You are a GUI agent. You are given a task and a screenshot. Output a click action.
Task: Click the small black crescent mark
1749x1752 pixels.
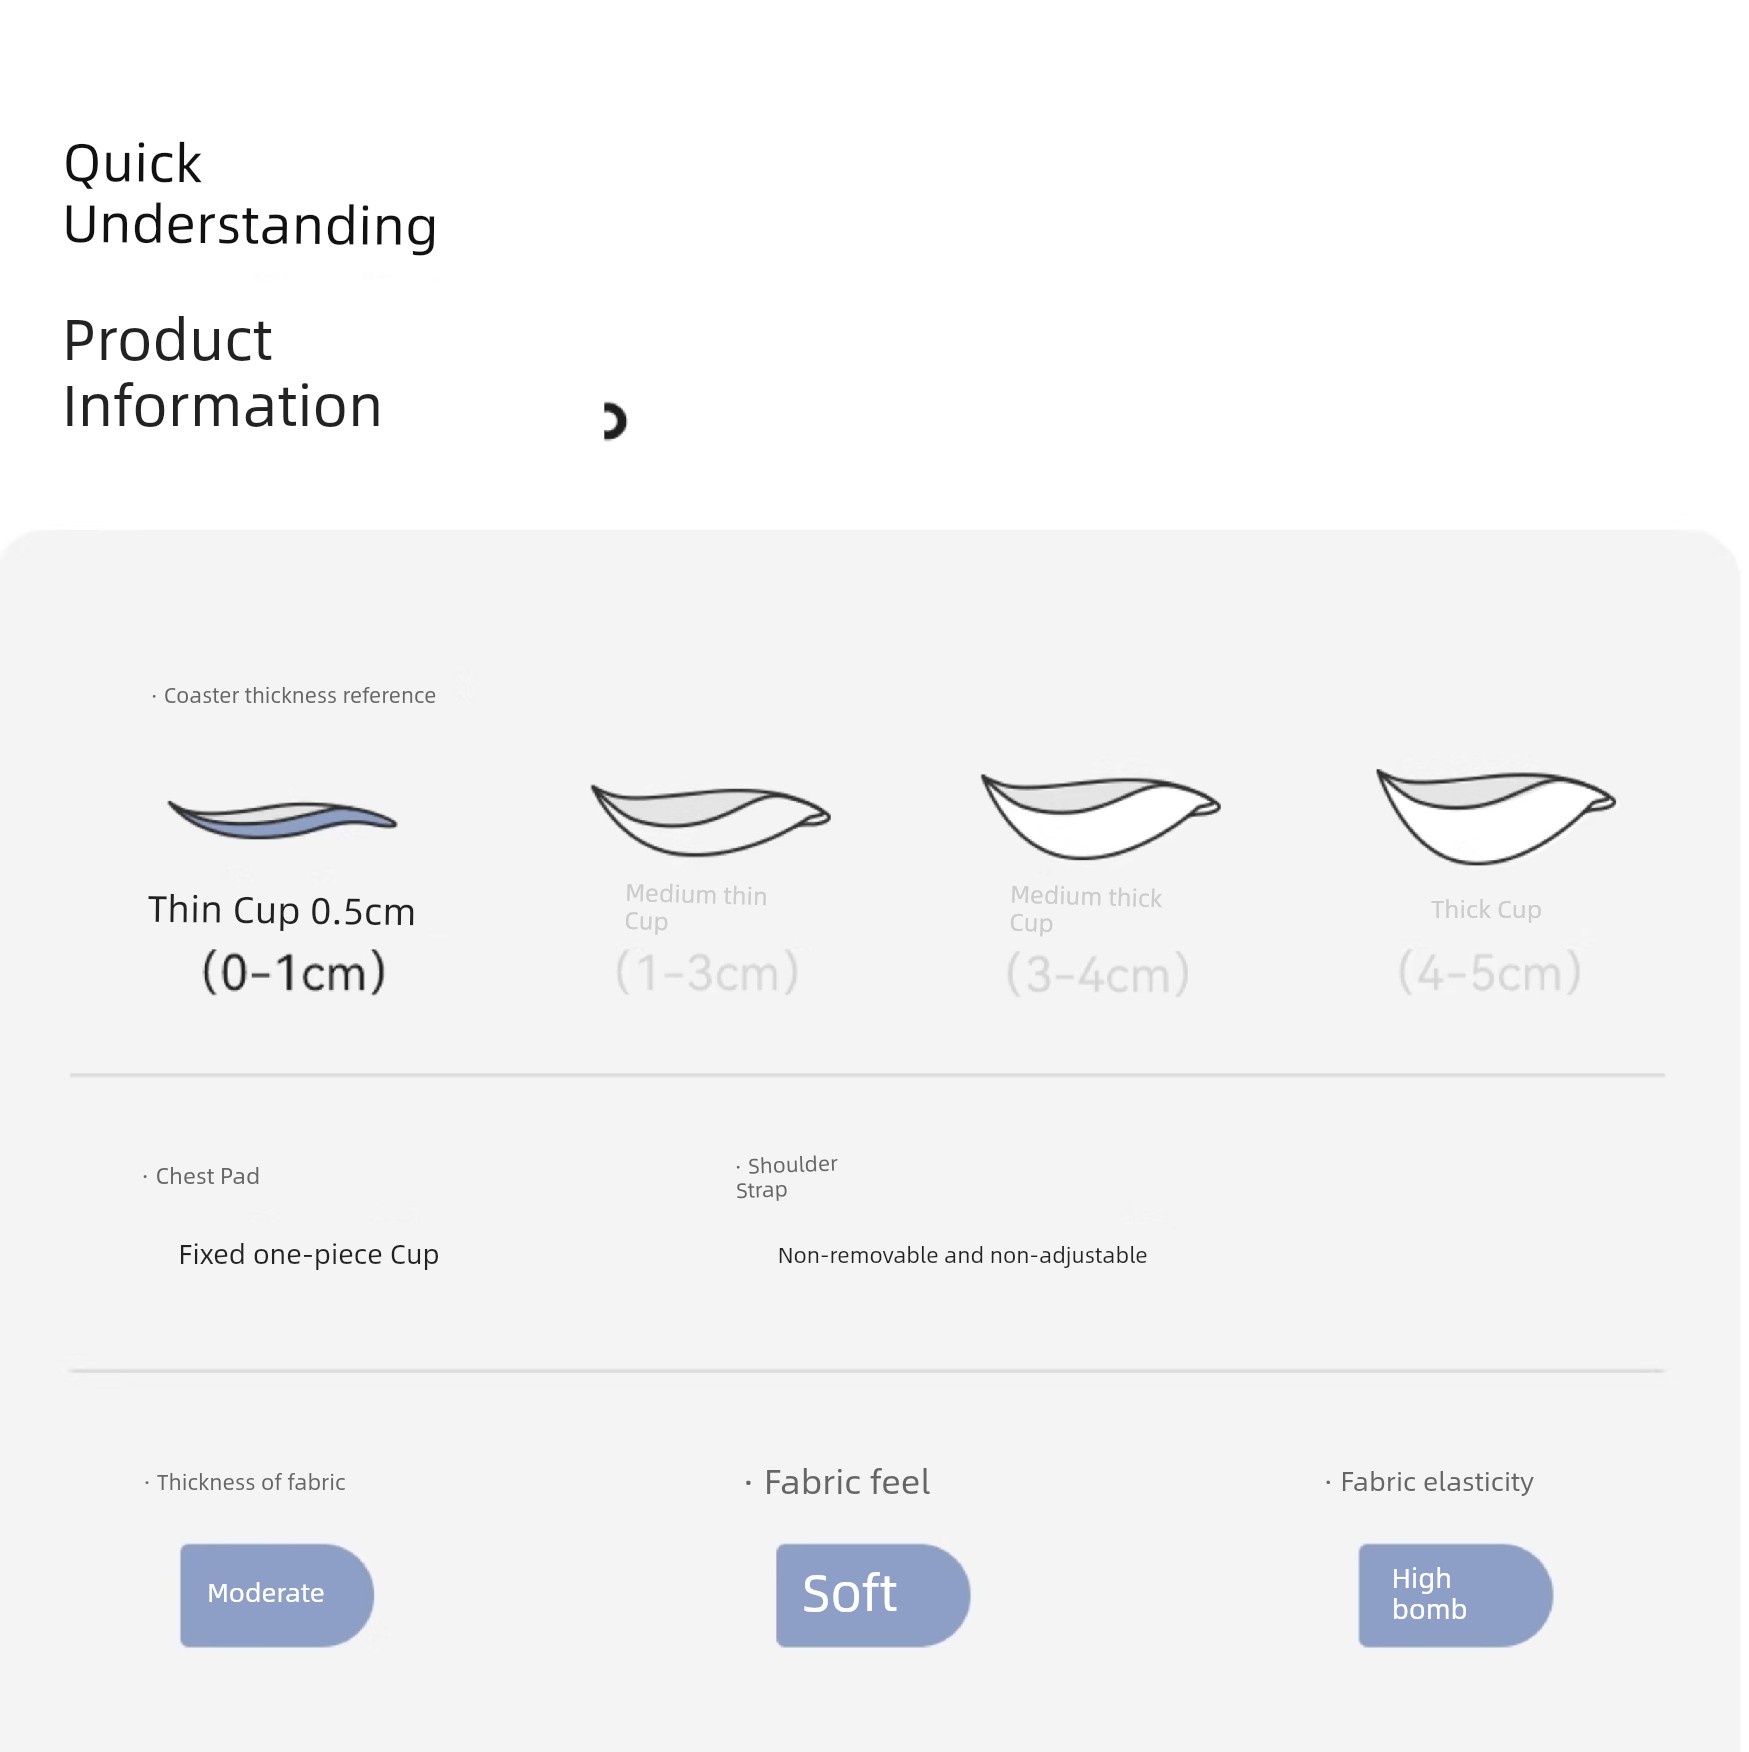tap(614, 421)
